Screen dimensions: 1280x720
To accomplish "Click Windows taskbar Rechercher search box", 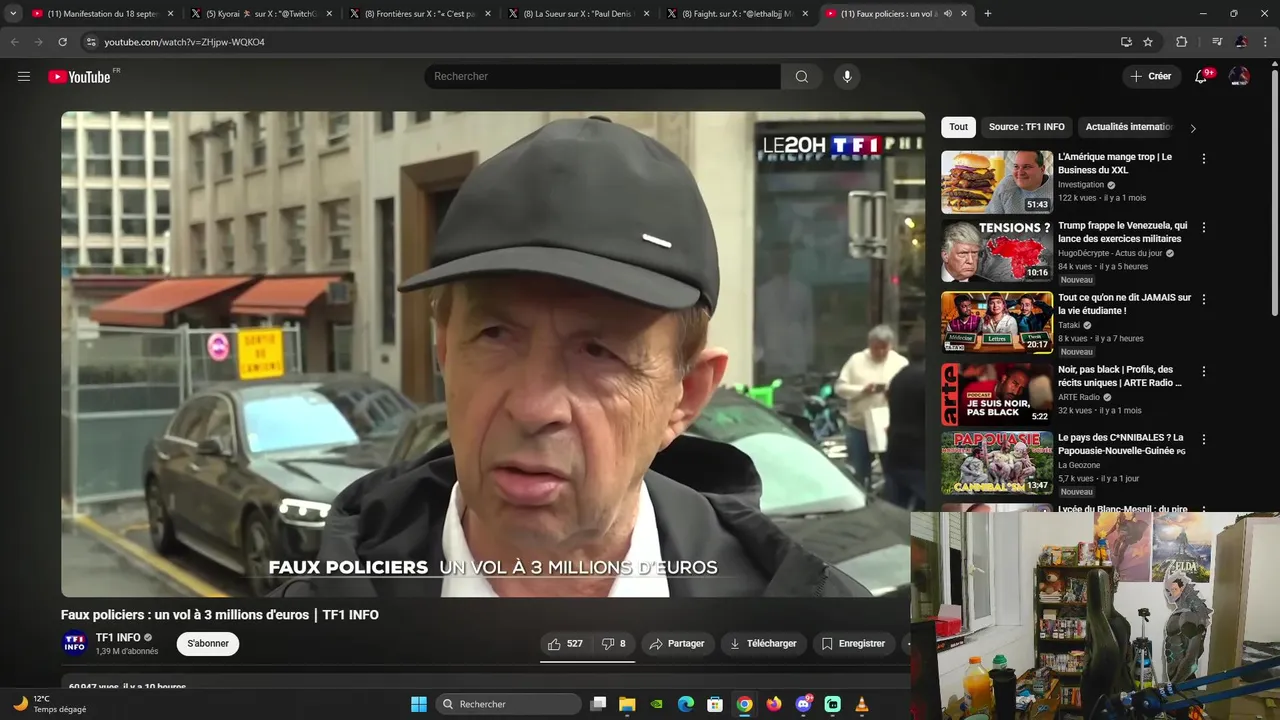I will [x=509, y=704].
